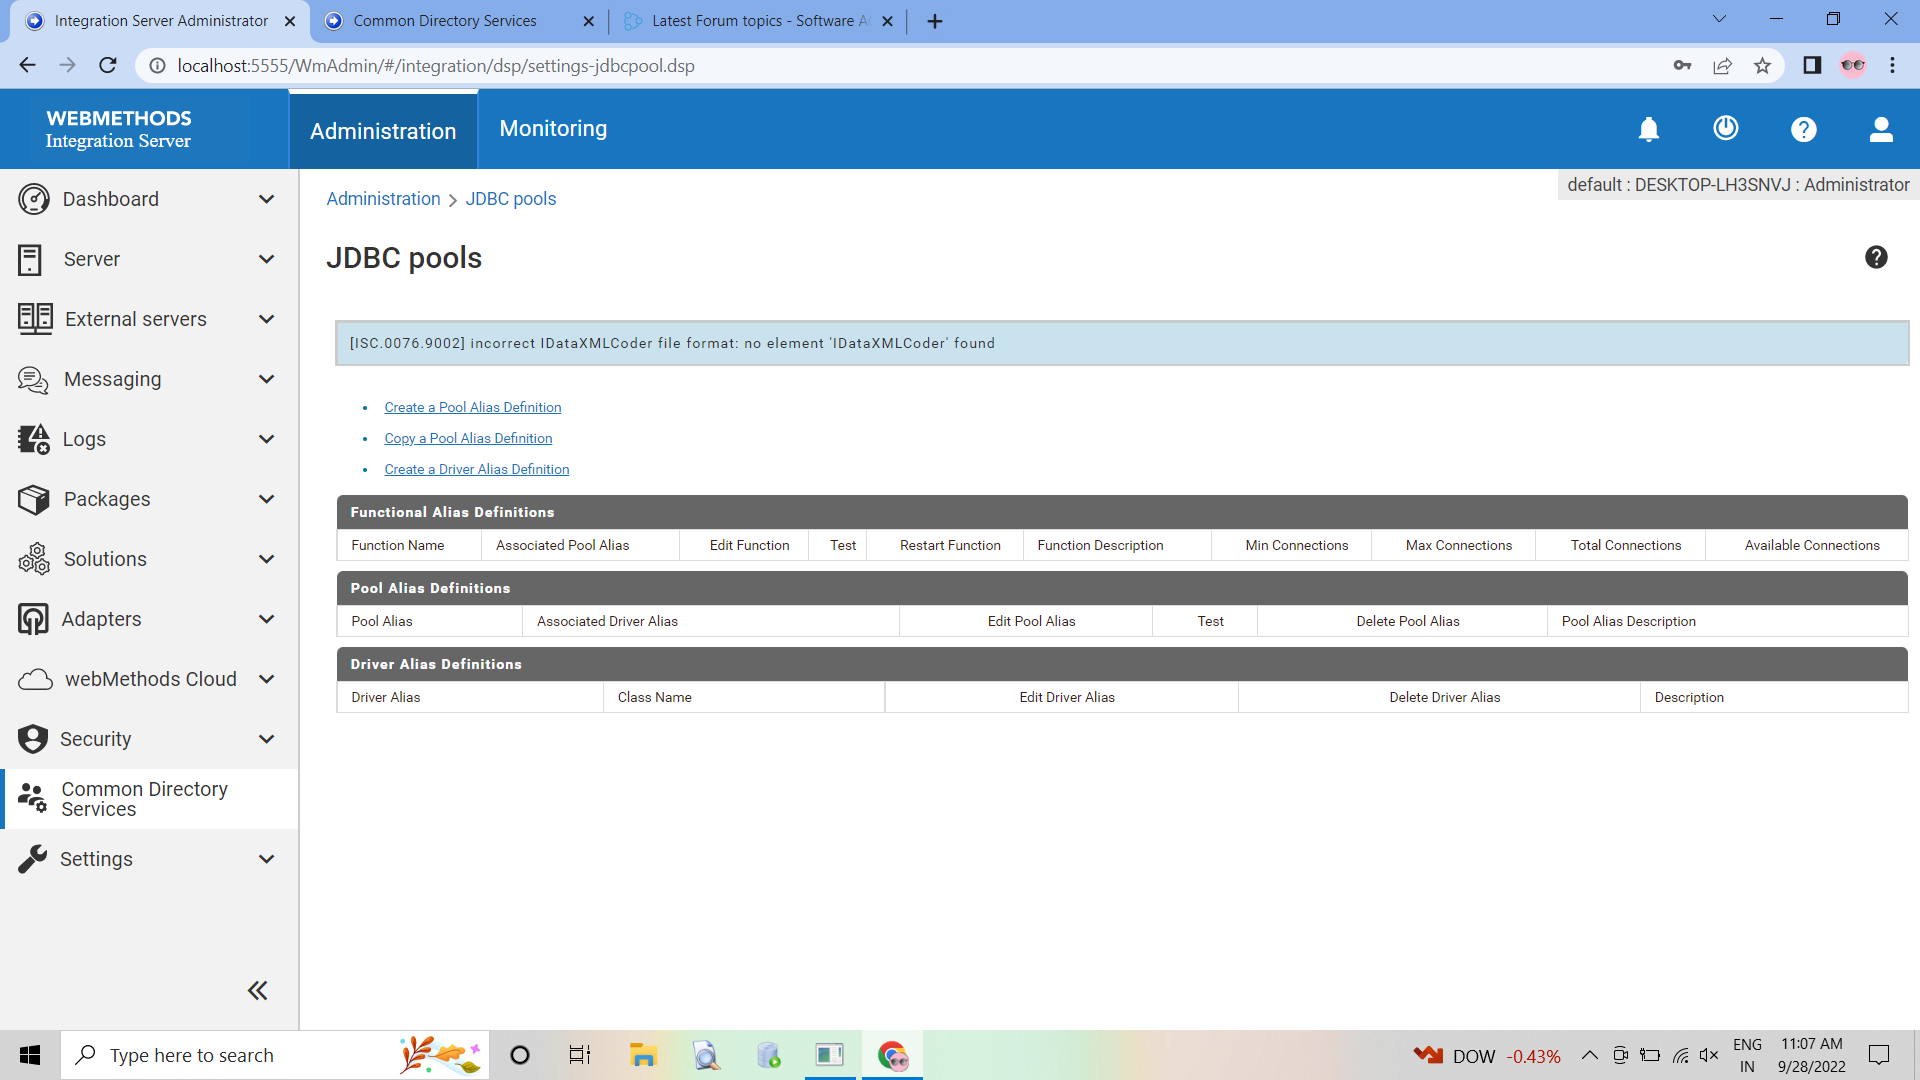Screen dimensions: 1920x1080
Task: Open browser tab search dropdown
Action: pos(1719,19)
